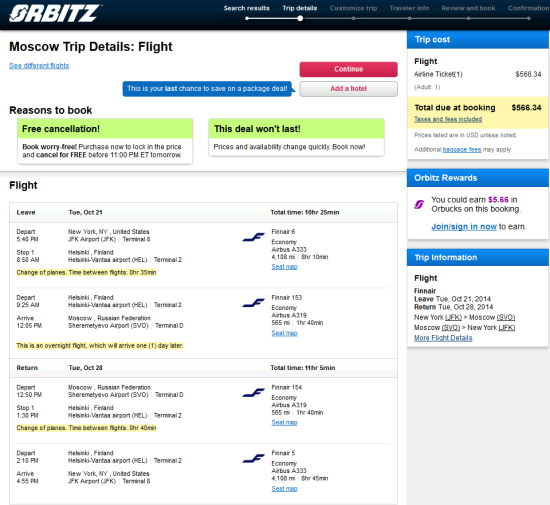Click Total time: 10hr 25min text
Screen dimensions: 550x505
[304, 213]
